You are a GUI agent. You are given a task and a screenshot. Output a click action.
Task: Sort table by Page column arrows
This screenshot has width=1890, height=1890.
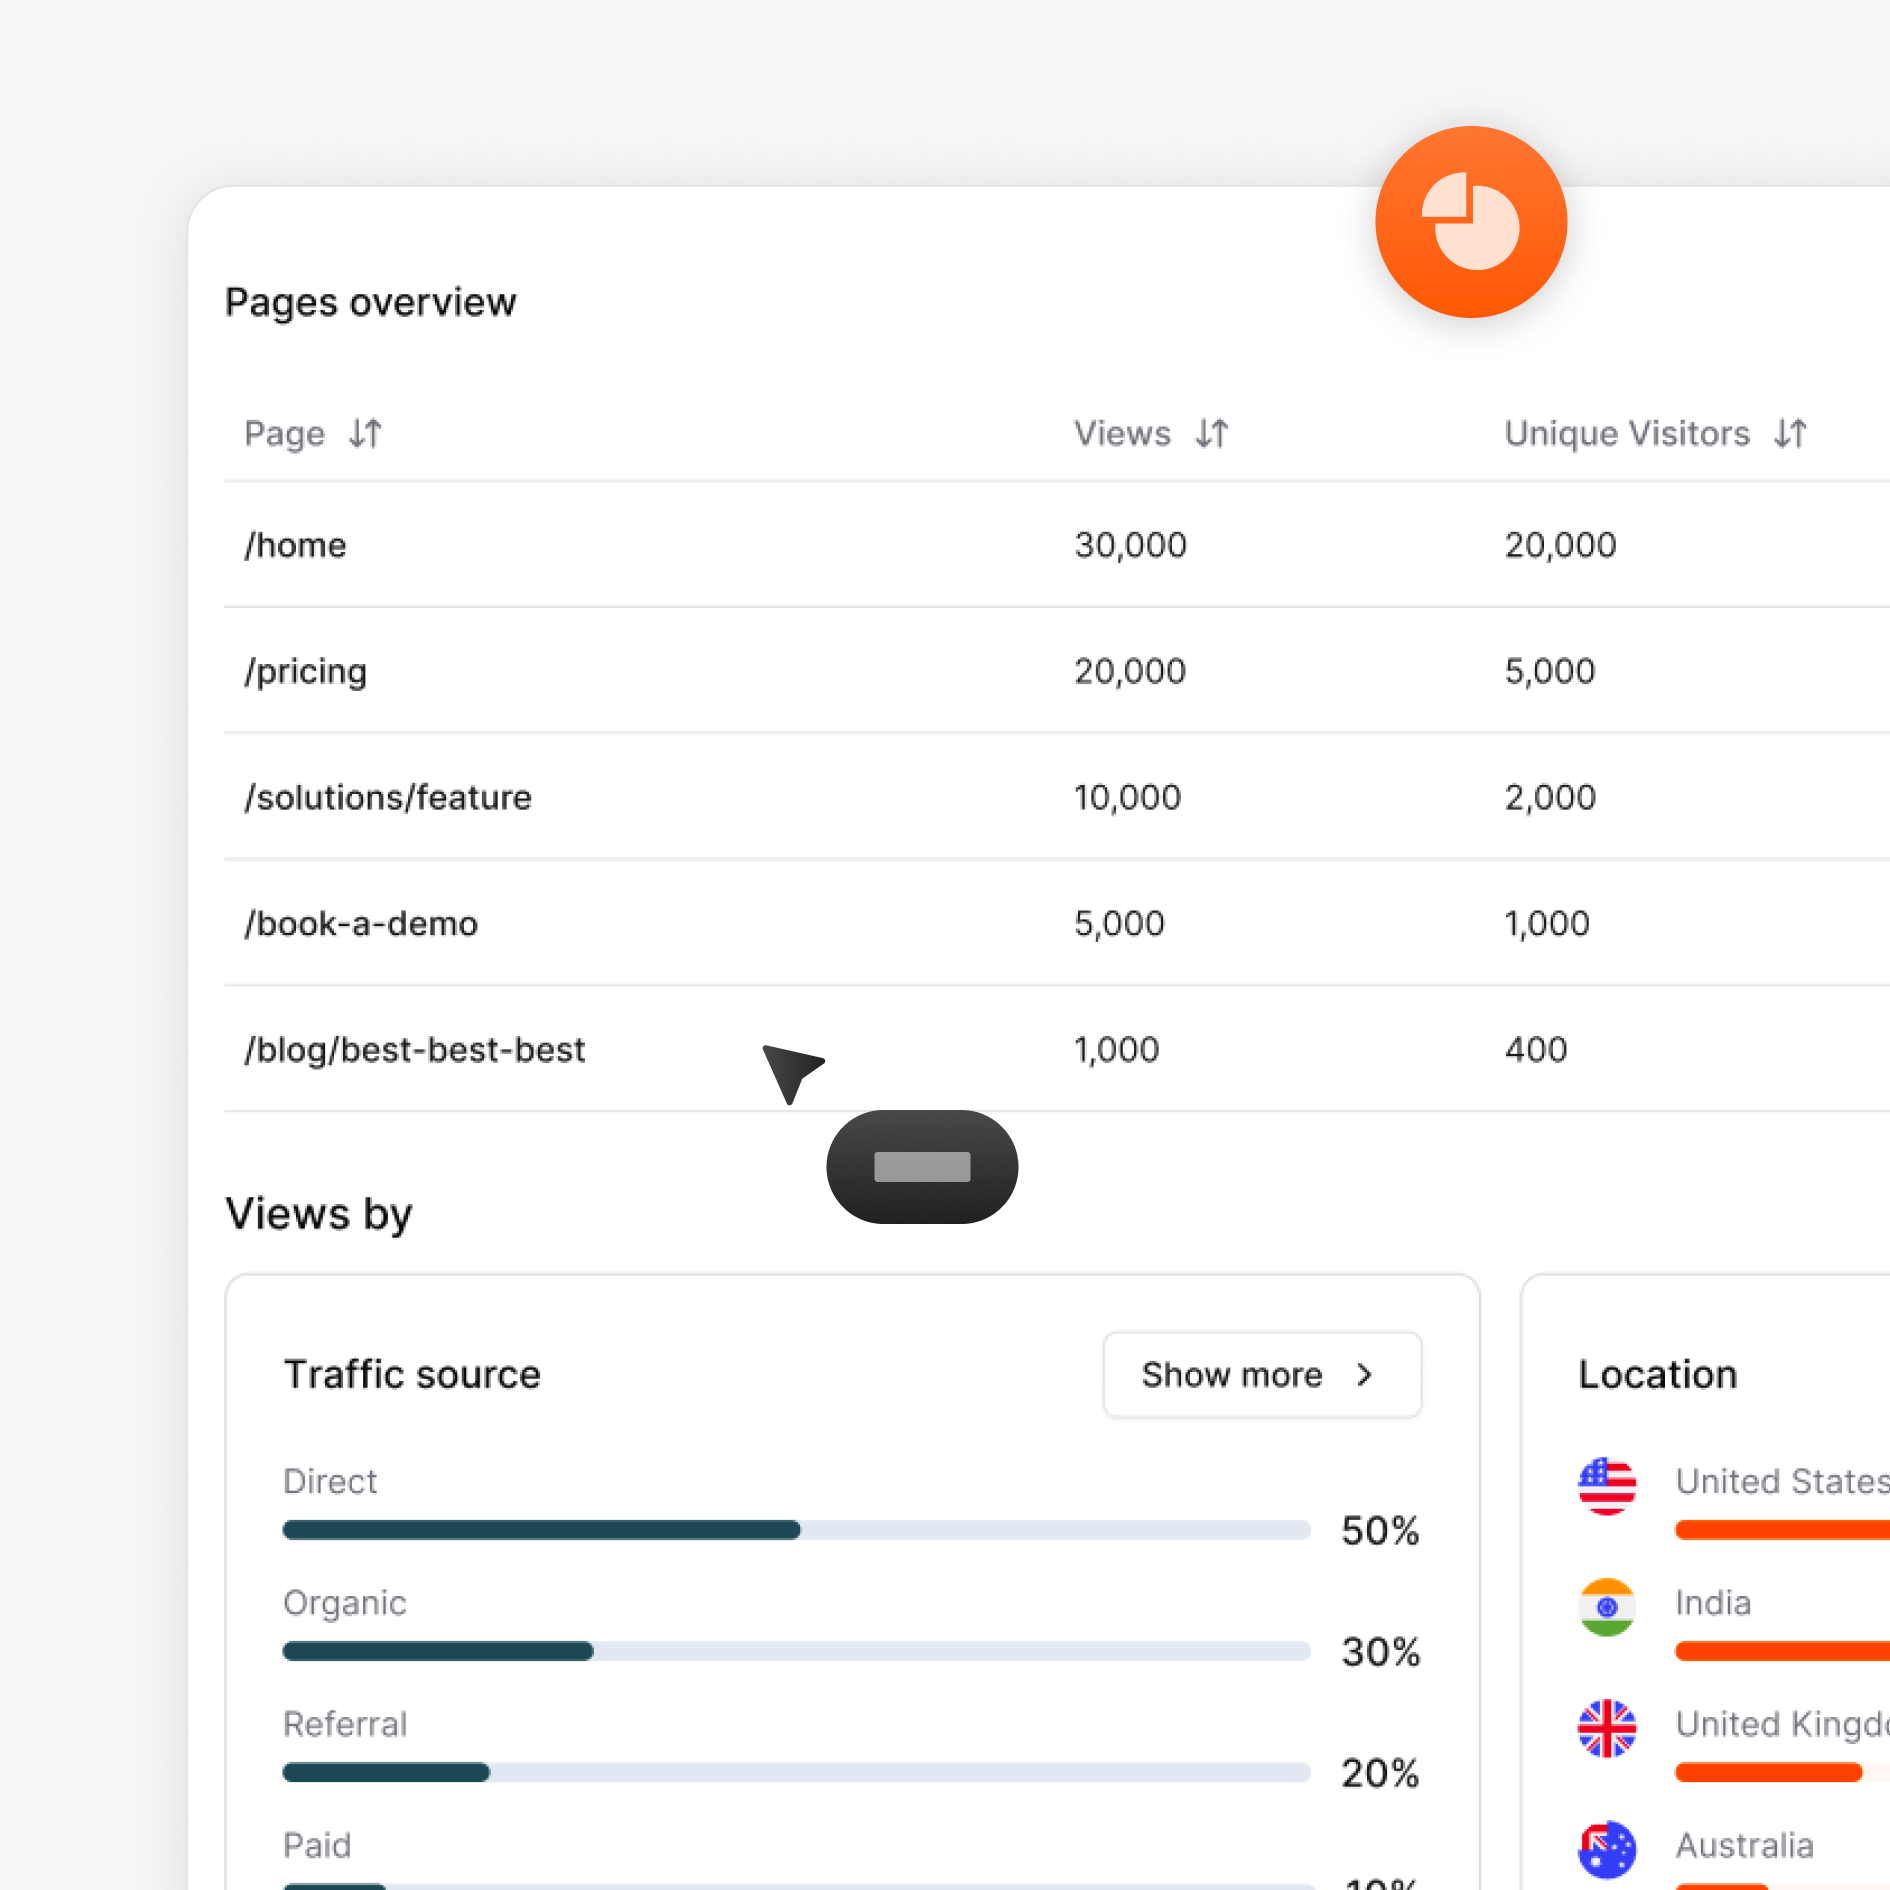[365, 434]
